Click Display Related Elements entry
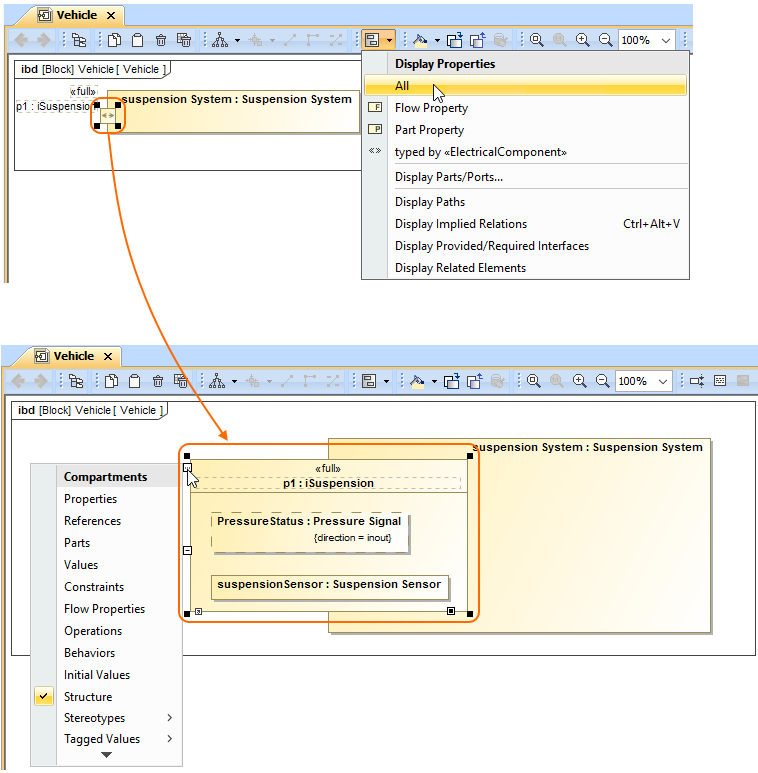758x773 pixels. tap(460, 268)
